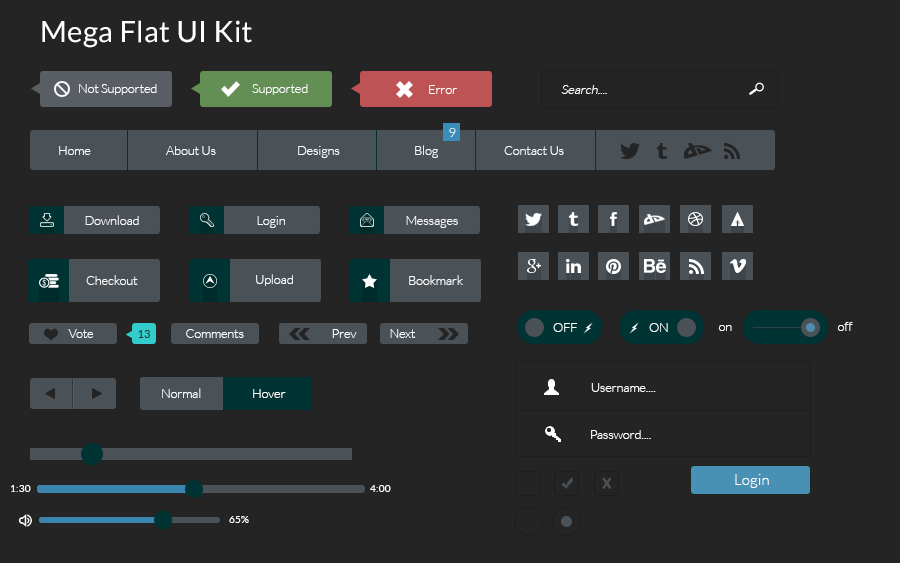Open the Blog menu item
The image size is (900, 563).
click(x=426, y=150)
